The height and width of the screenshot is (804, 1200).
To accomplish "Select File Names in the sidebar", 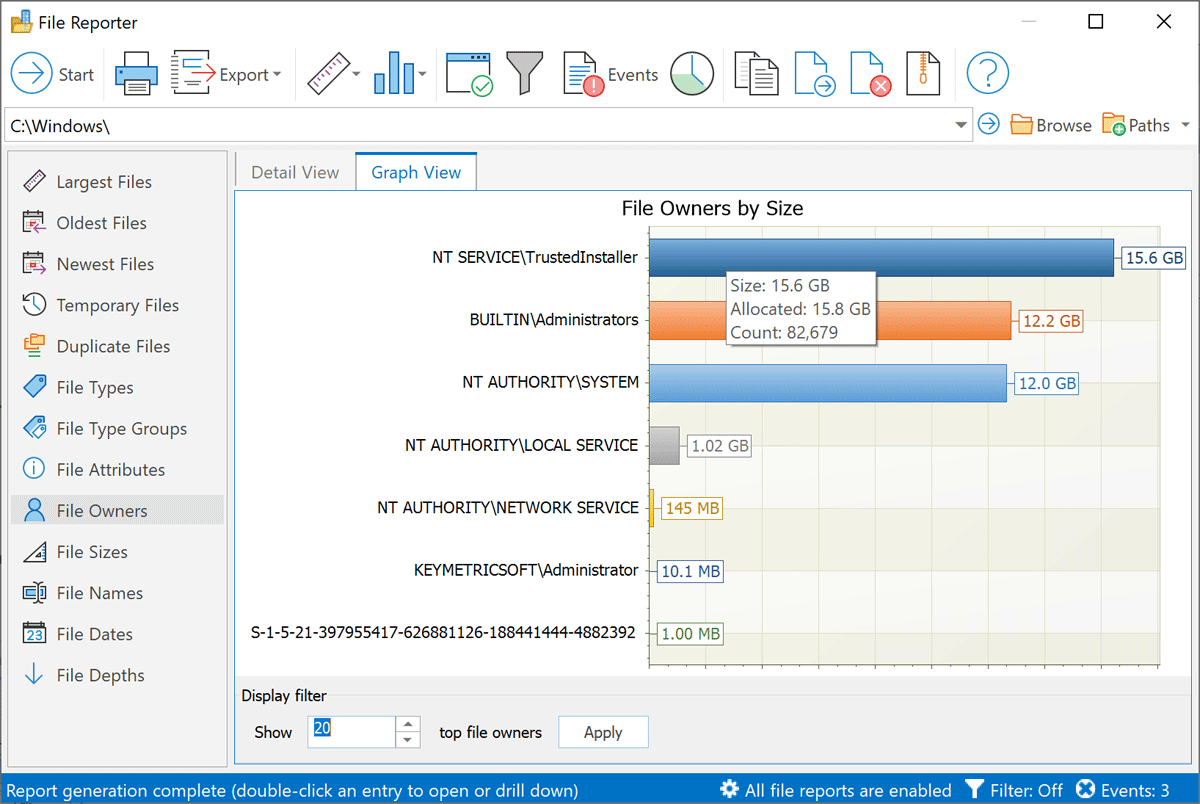I will point(117,592).
